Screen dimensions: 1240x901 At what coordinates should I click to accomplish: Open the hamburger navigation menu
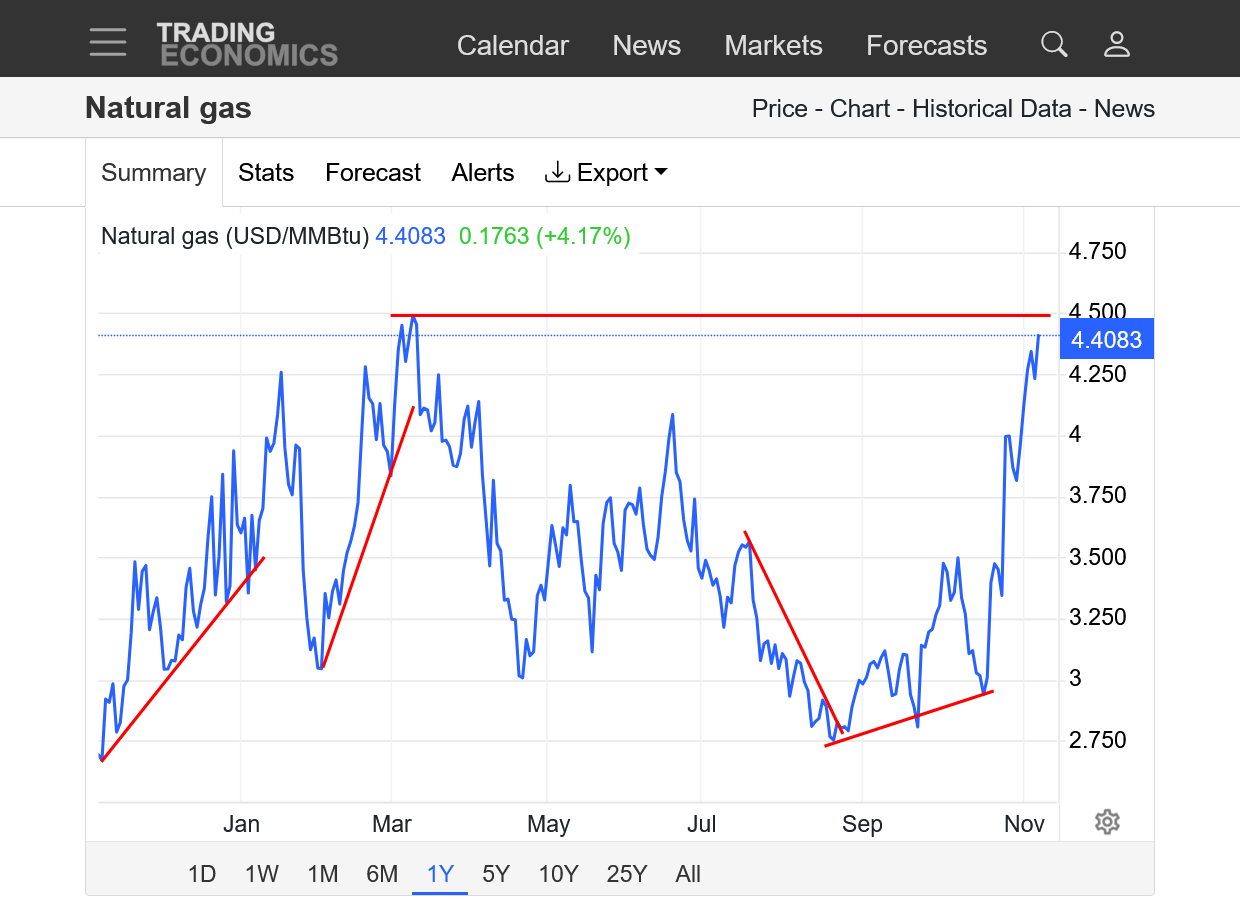[107, 42]
